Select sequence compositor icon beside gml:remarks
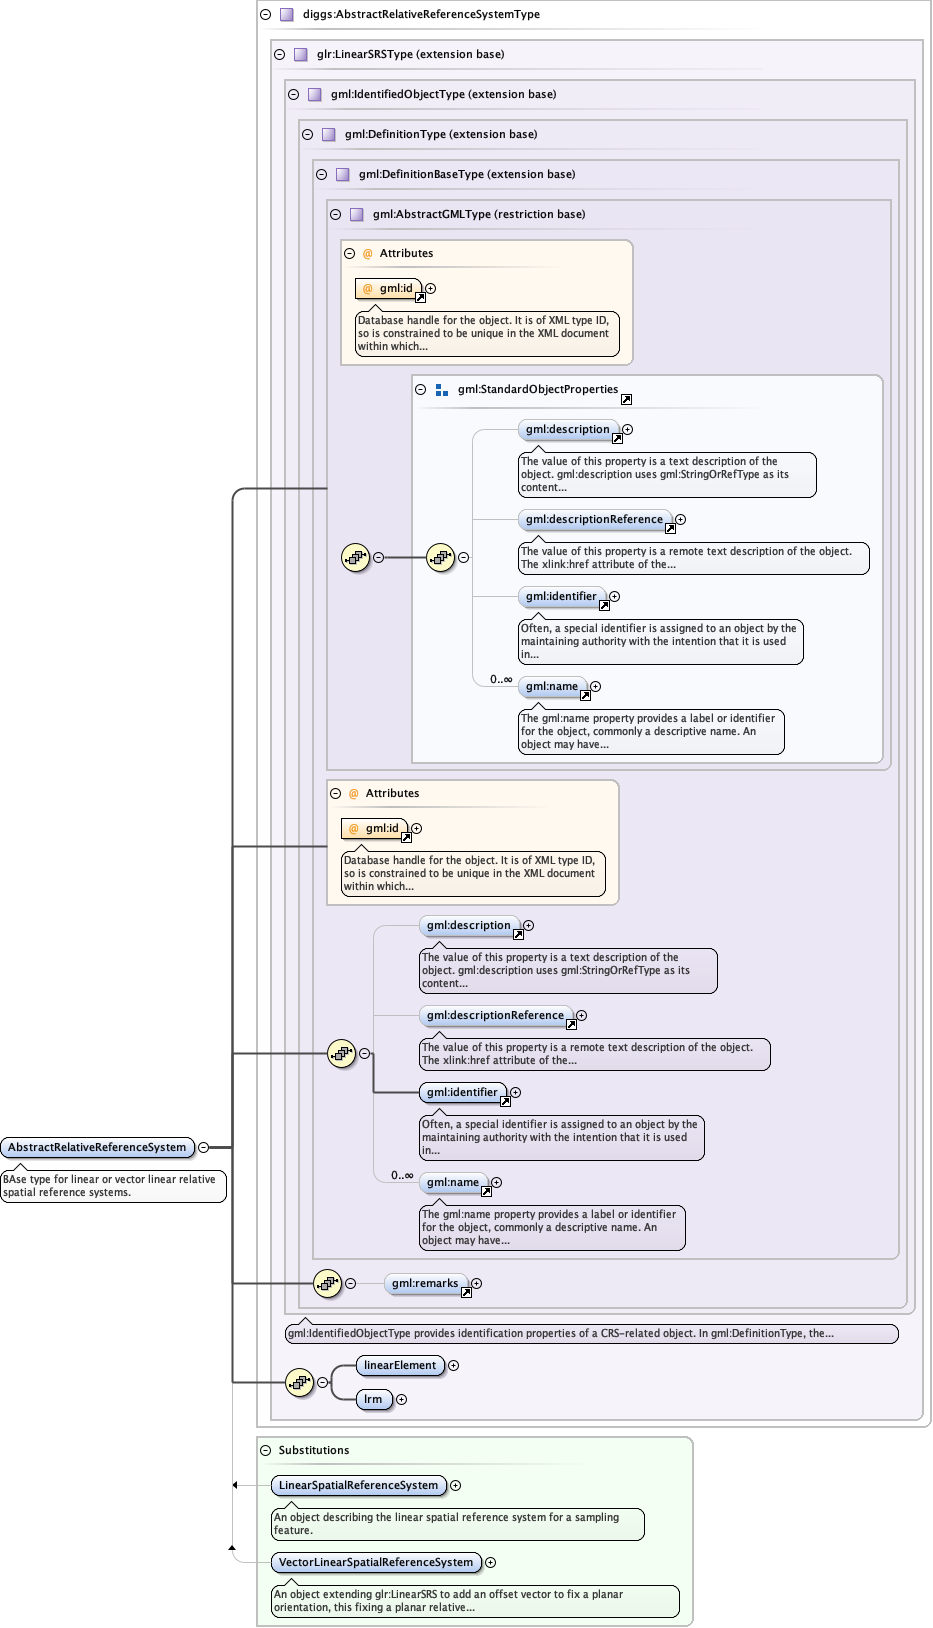The image size is (933, 1628). (327, 1284)
